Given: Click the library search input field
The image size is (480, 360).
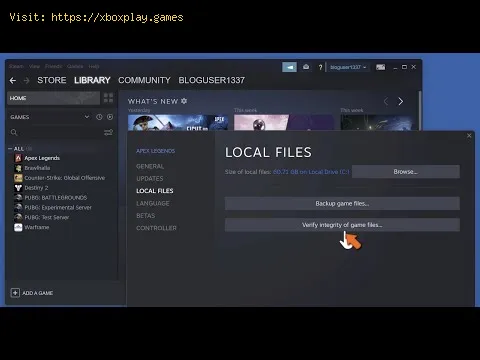Looking at the screenshot, I should 60,132.
